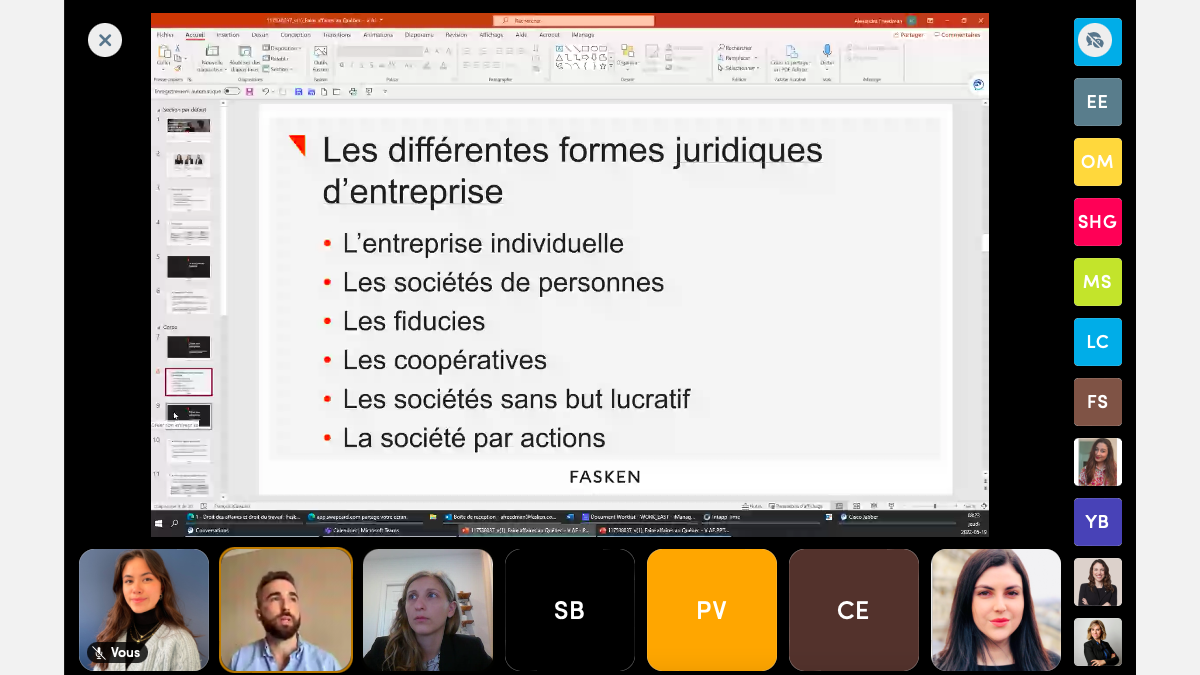Click the Rechercher find tool in ribbon
1200x675 pixels.
(x=736, y=47)
